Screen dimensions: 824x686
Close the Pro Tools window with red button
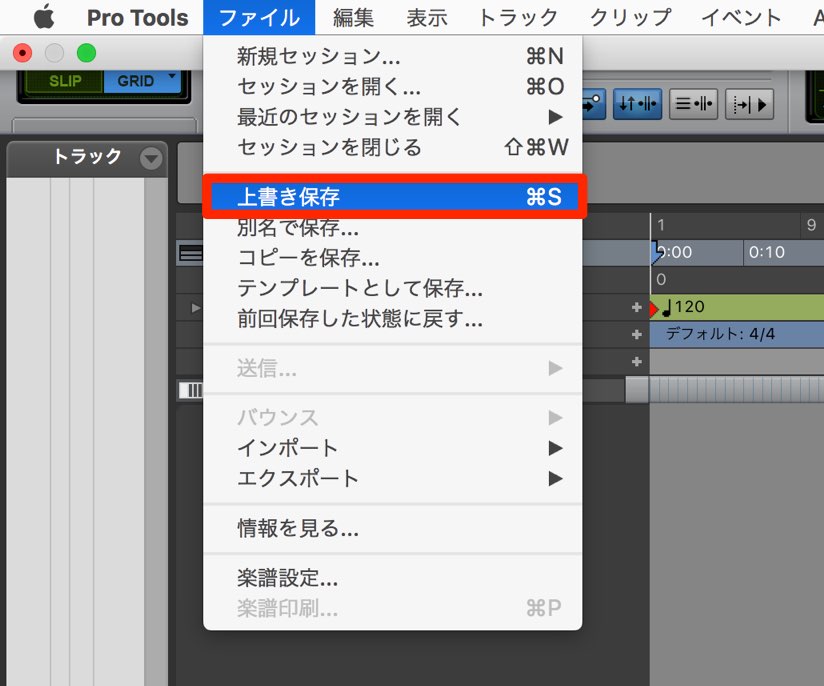pyautogui.click(x=22, y=53)
